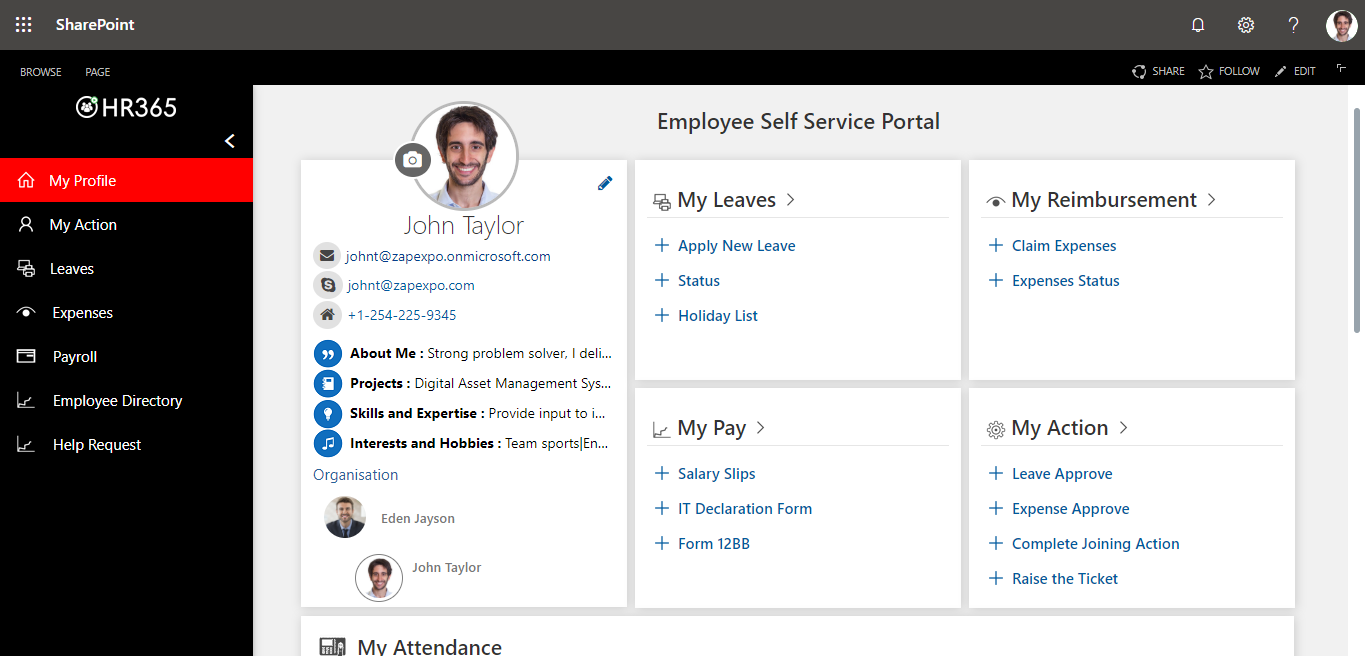Switch to the BROWSE ribbon tab
Viewport: 1365px width, 656px height.
(41, 72)
